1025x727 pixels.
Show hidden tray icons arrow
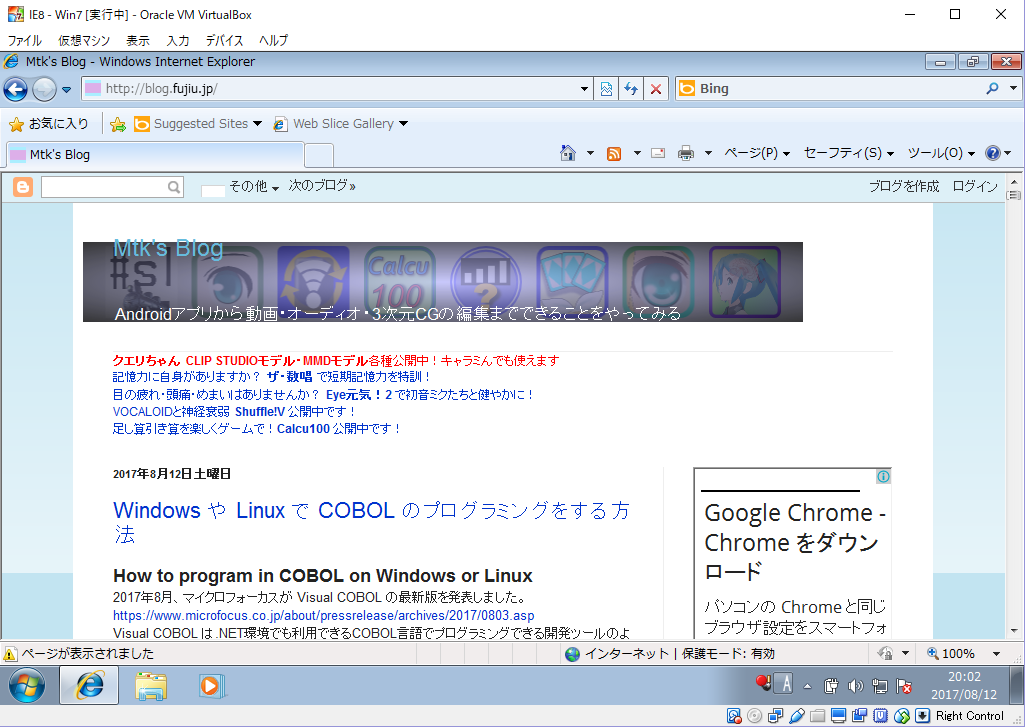click(807, 686)
